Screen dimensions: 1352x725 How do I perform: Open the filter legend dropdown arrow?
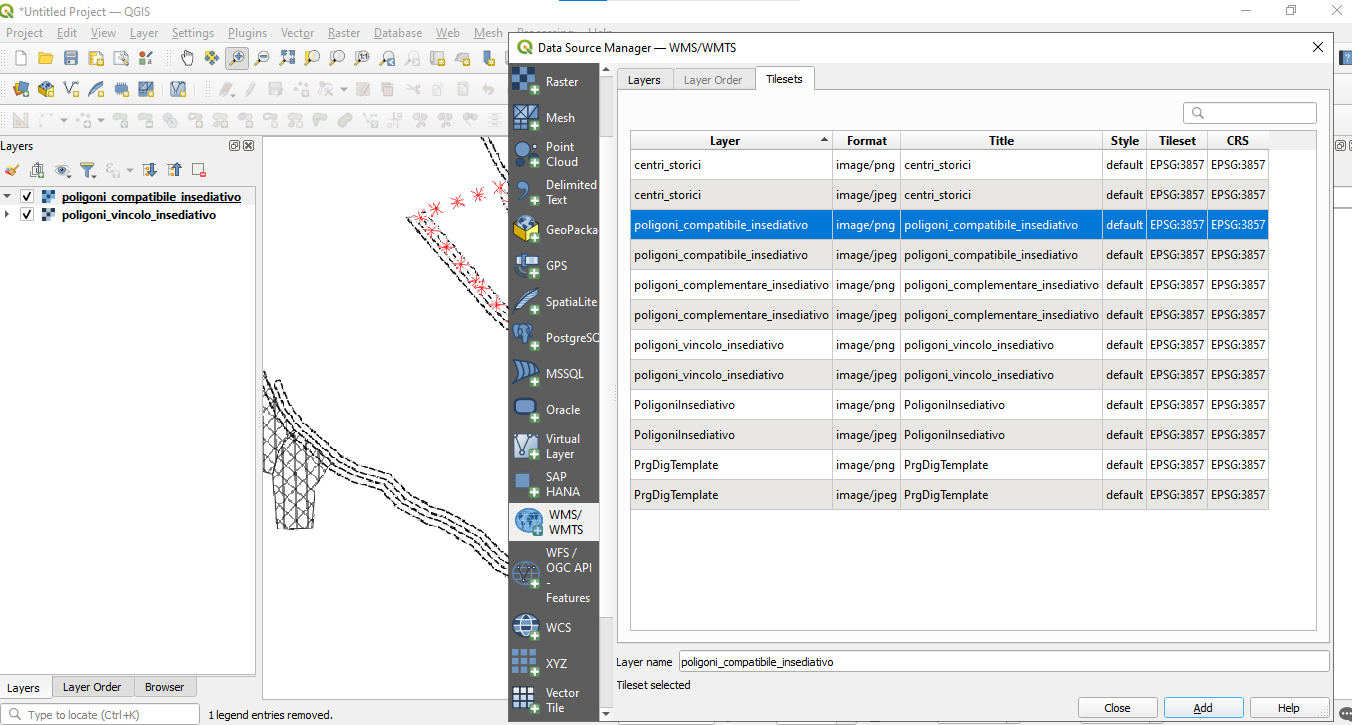tap(94, 176)
